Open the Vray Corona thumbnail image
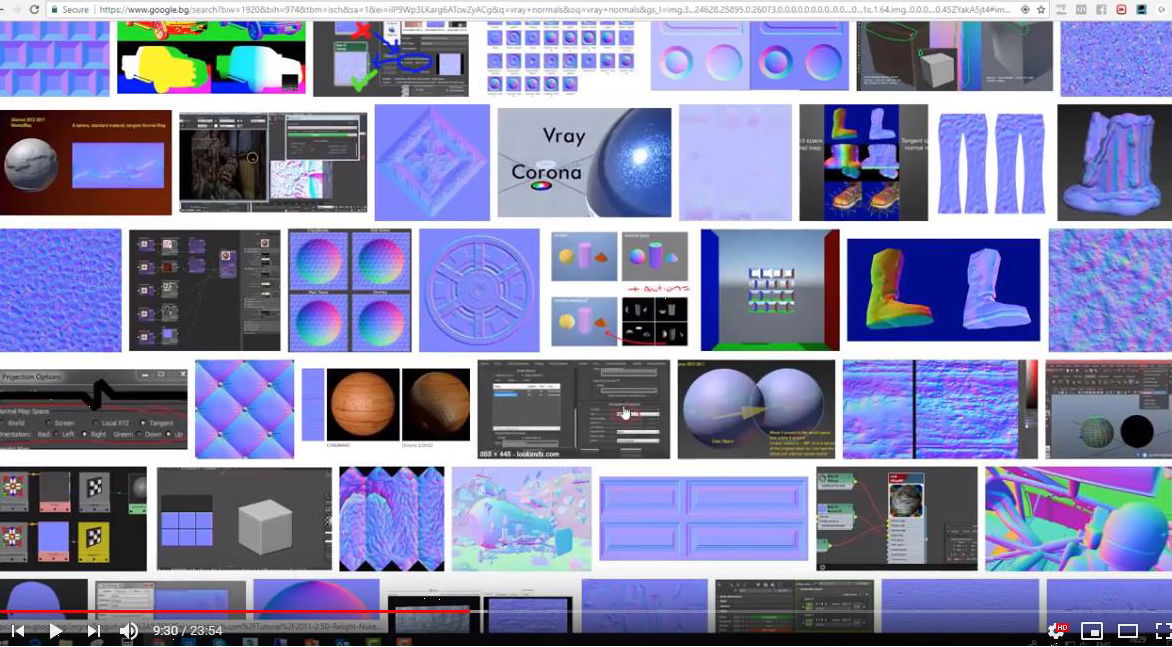The width and height of the screenshot is (1172, 647). coord(584,162)
